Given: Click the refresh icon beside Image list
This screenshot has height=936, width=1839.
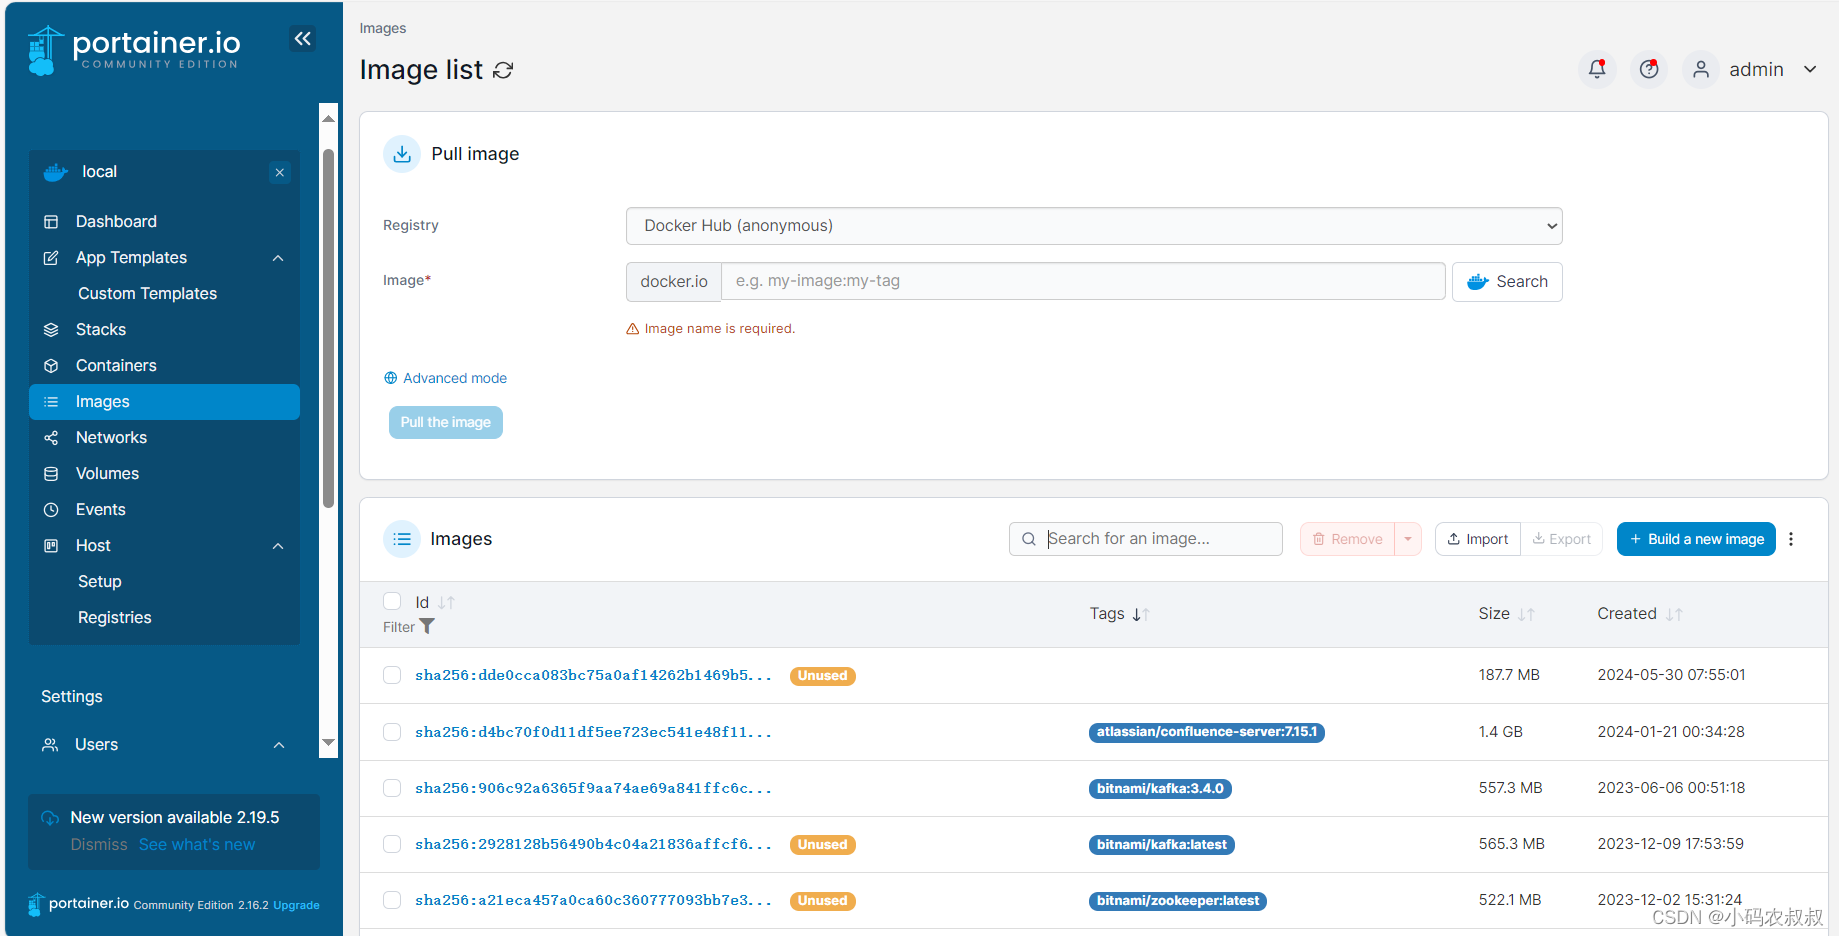Looking at the screenshot, I should click(503, 70).
